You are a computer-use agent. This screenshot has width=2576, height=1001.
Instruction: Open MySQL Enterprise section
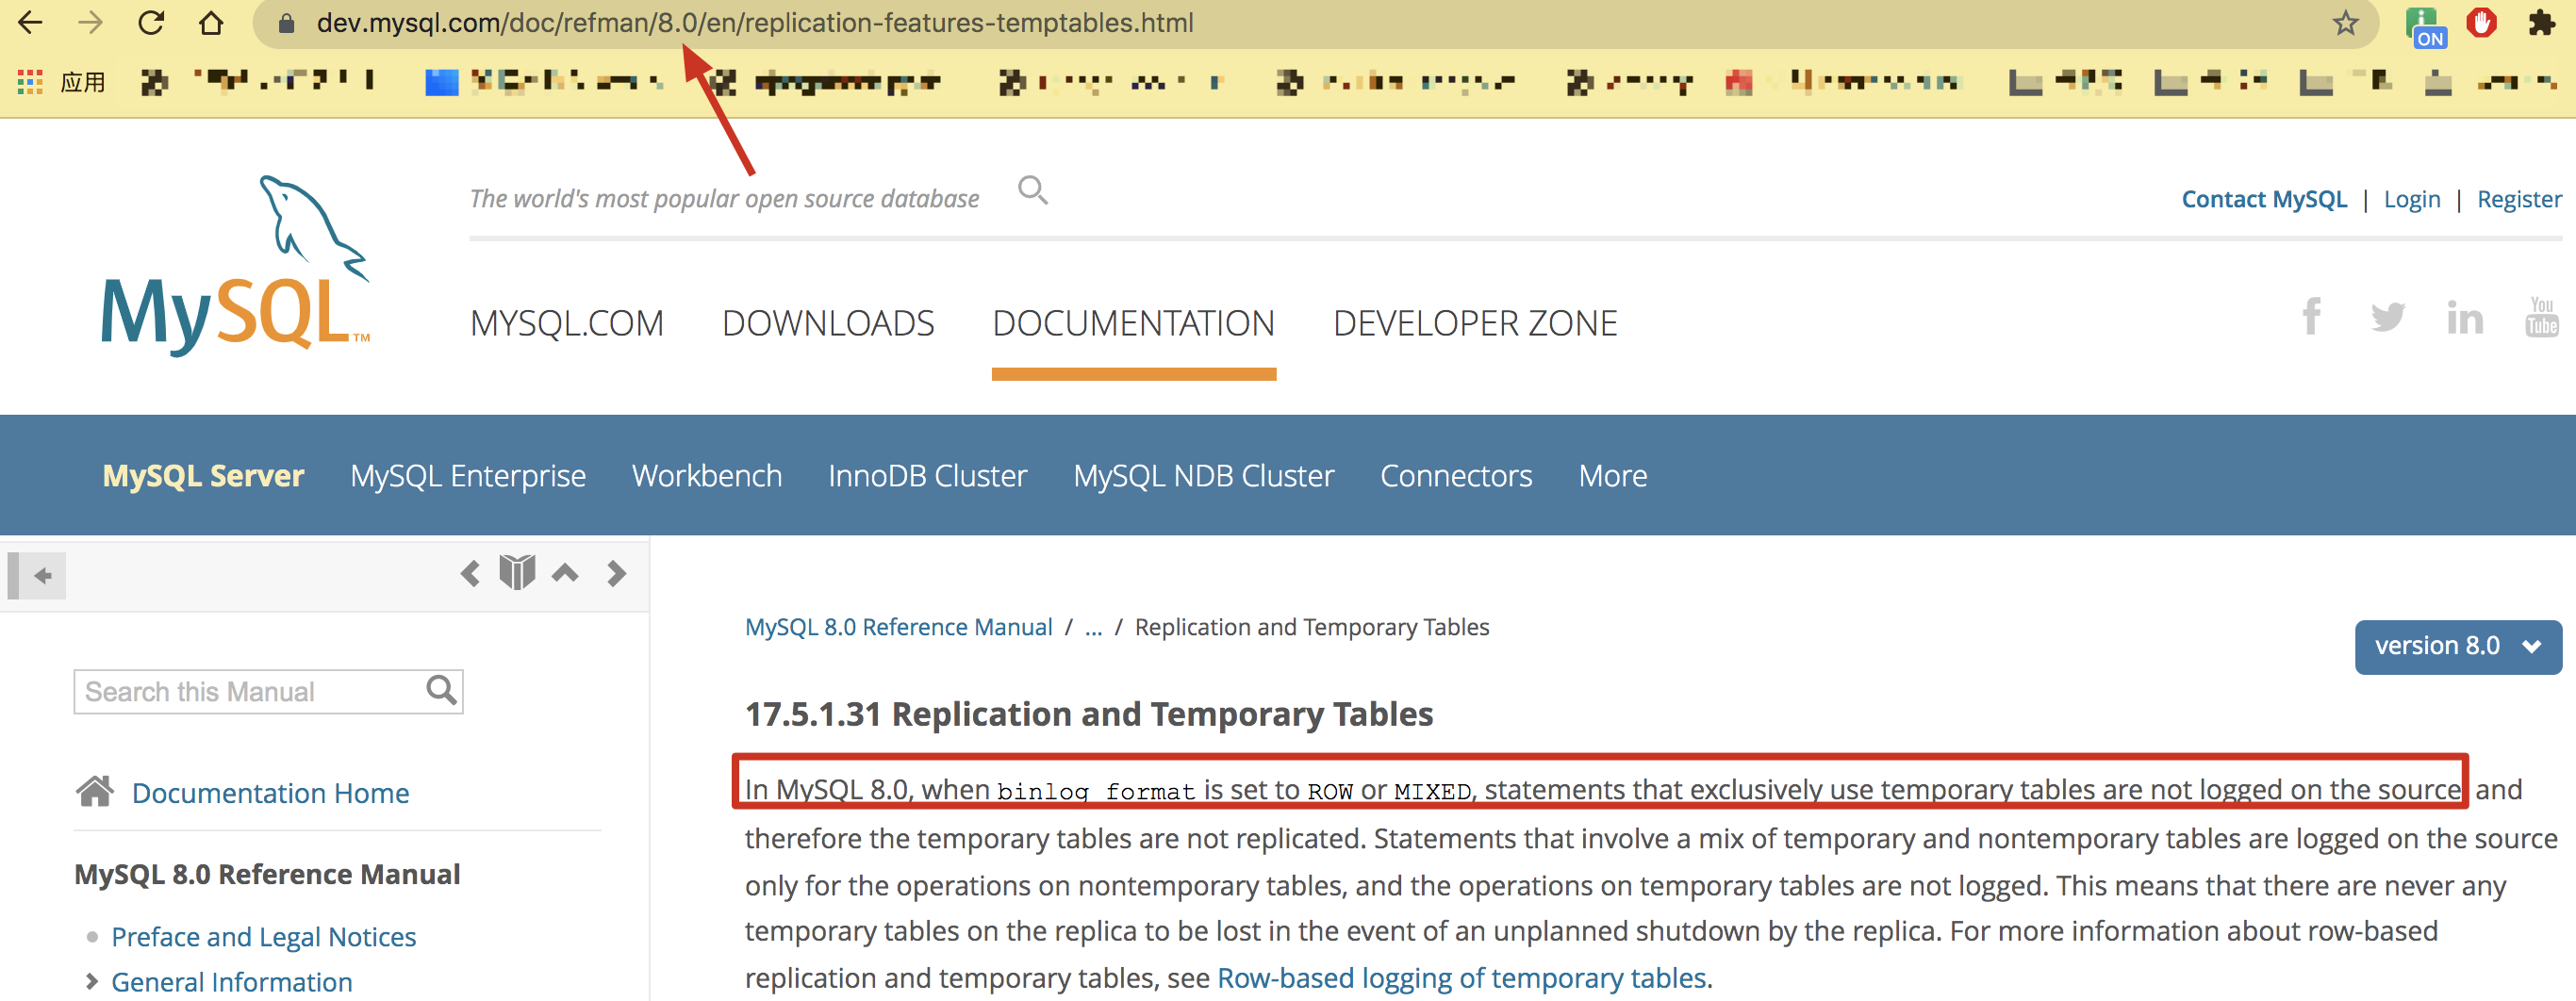click(467, 476)
